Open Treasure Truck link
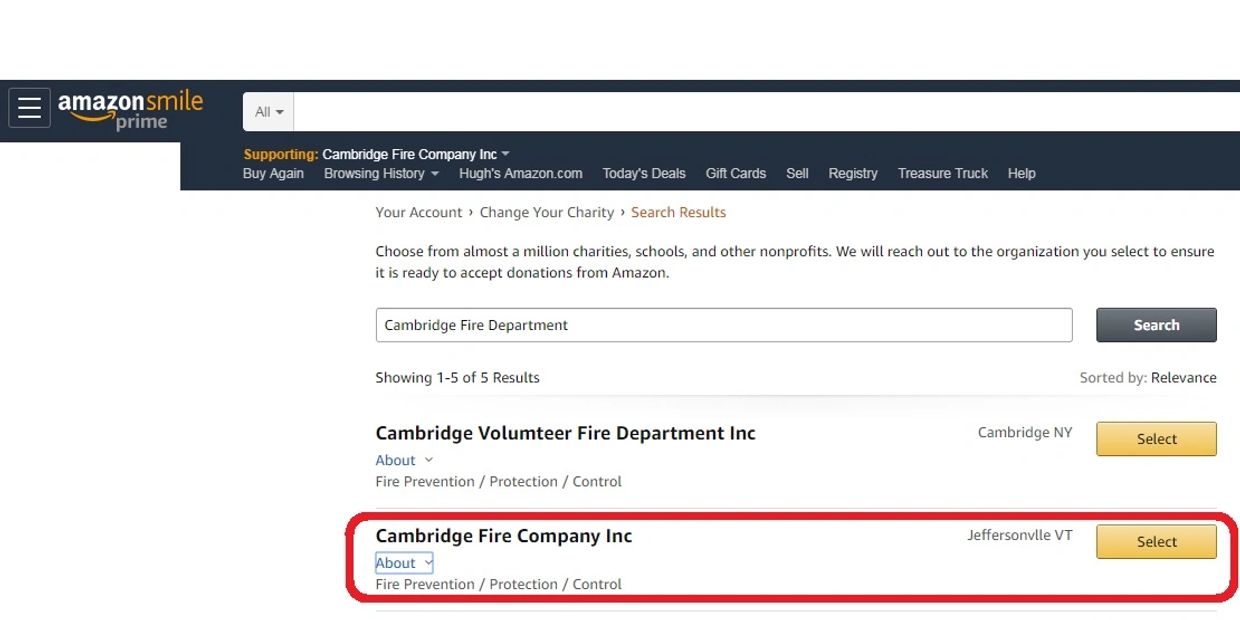This screenshot has width=1240, height=620. click(943, 173)
